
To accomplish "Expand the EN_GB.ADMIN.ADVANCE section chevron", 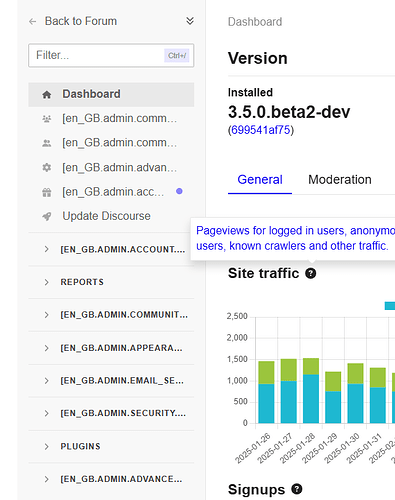I will pos(46,479).
